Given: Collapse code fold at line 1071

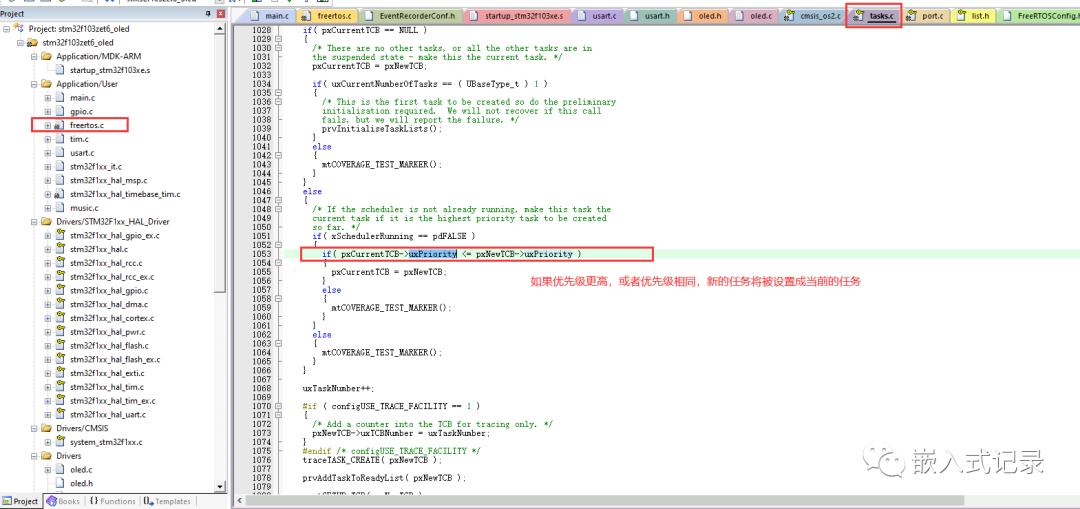Looking at the screenshot, I should click(x=278, y=415).
